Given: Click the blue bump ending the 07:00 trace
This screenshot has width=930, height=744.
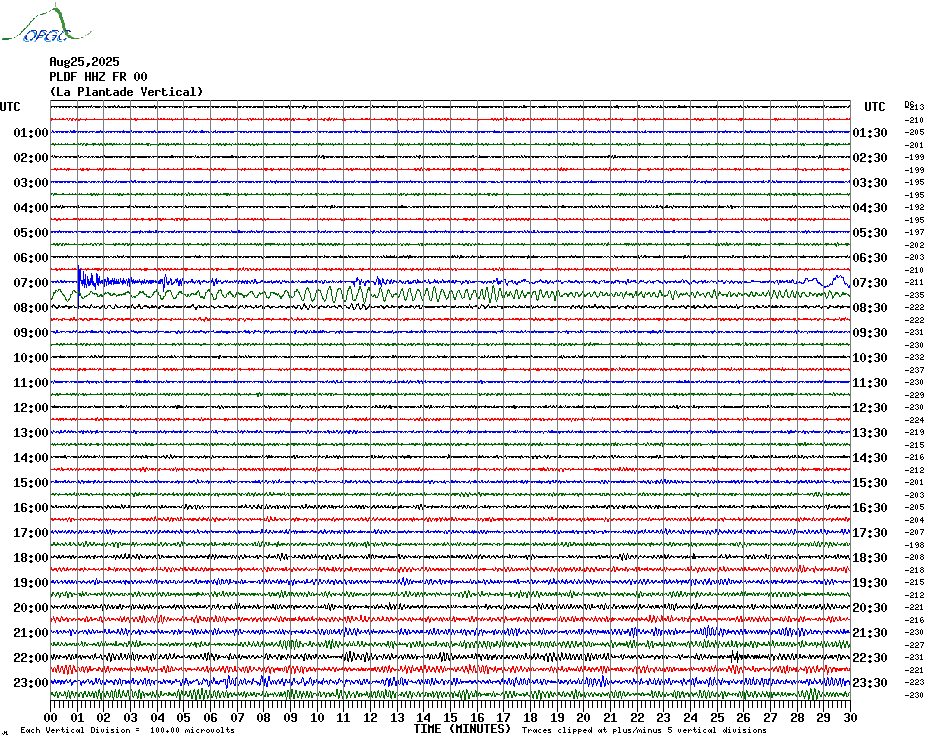Looking at the screenshot, I should pyautogui.click(x=839, y=279).
